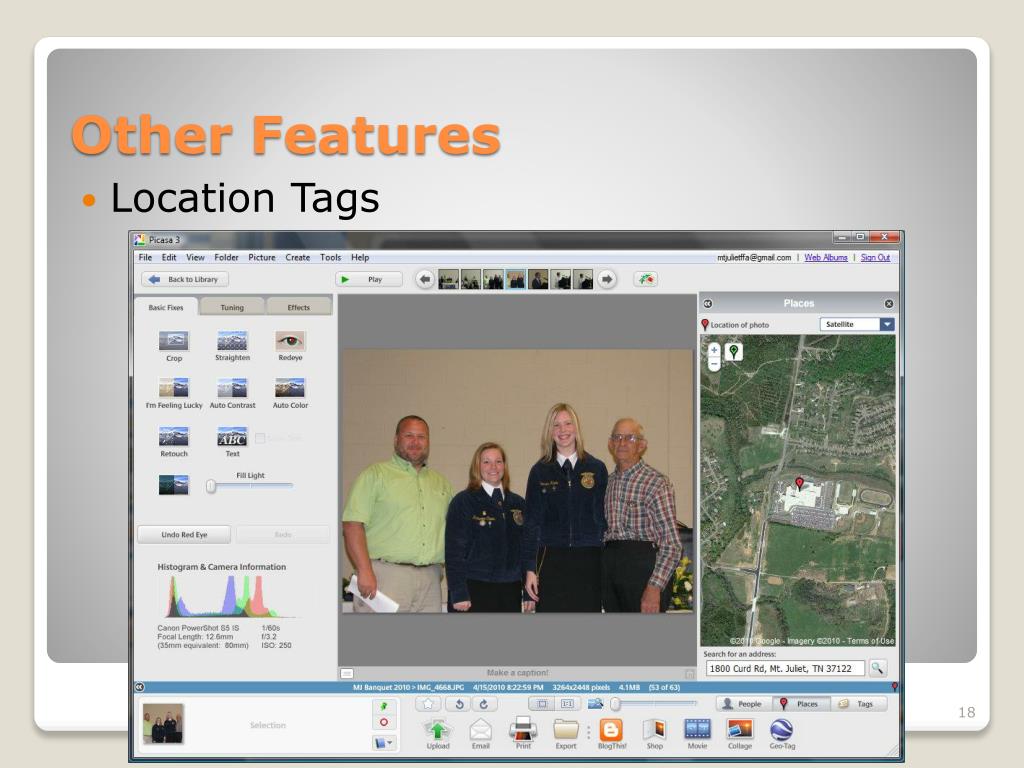1024x768 pixels.
Task: Collapse the Places side panel
Action: coord(707,304)
